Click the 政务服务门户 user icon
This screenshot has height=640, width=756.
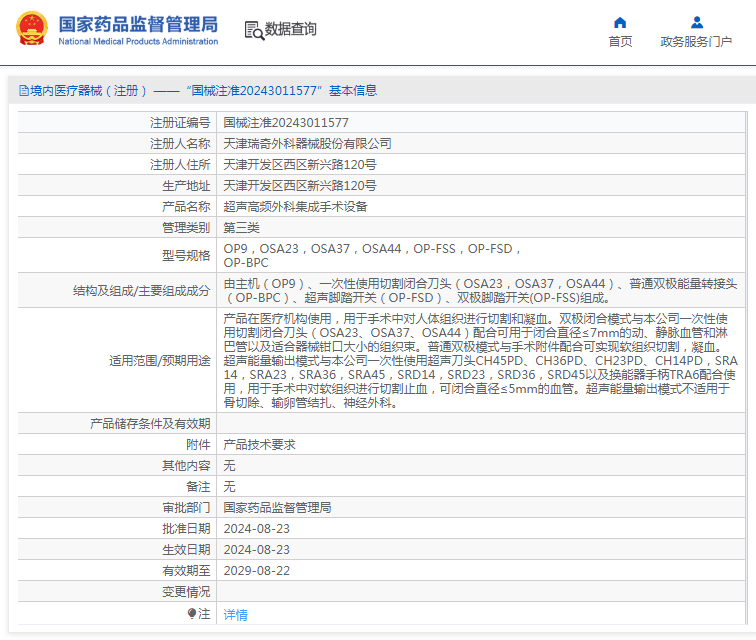pyautogui.click(x=697, y=23)
